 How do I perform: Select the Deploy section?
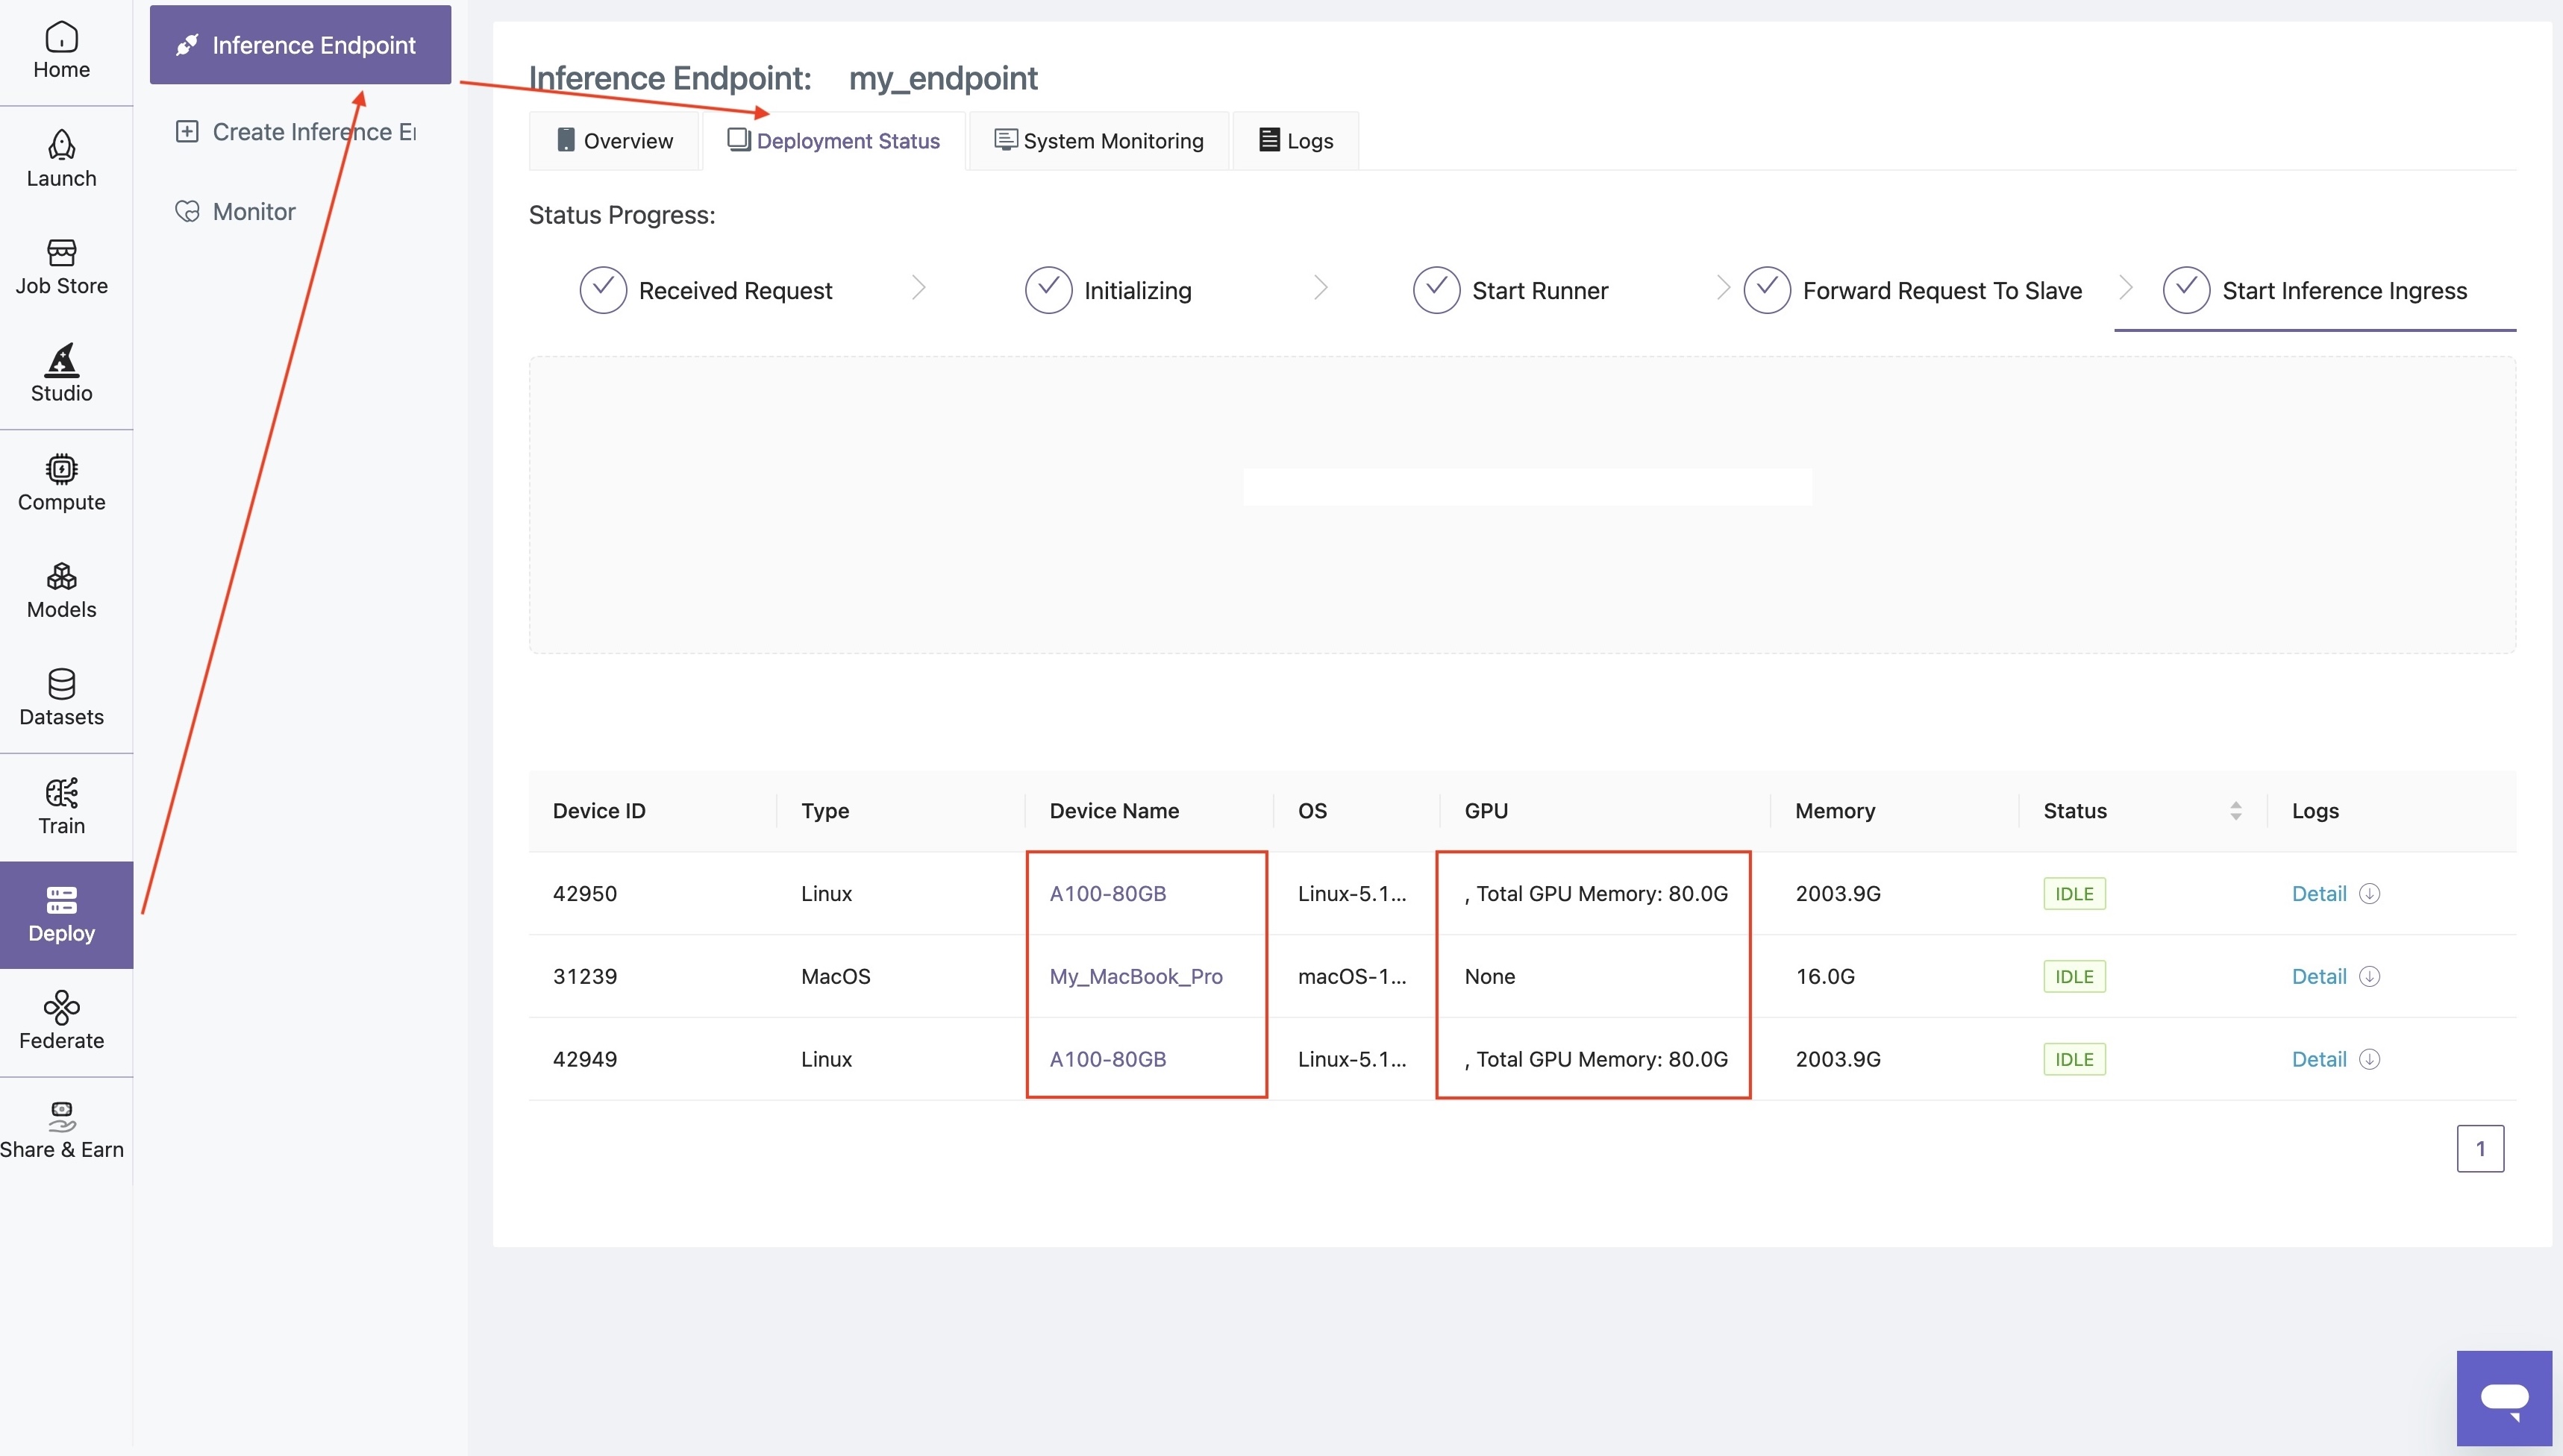(66, 915)
